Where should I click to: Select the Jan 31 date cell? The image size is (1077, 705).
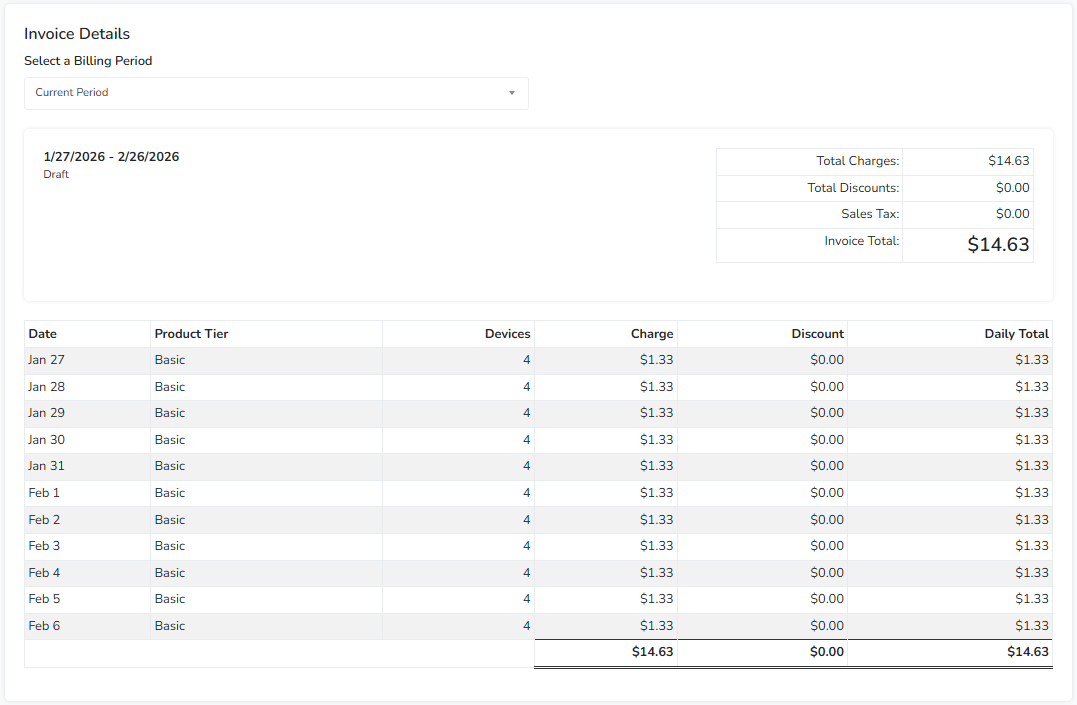tap(46, 466)
